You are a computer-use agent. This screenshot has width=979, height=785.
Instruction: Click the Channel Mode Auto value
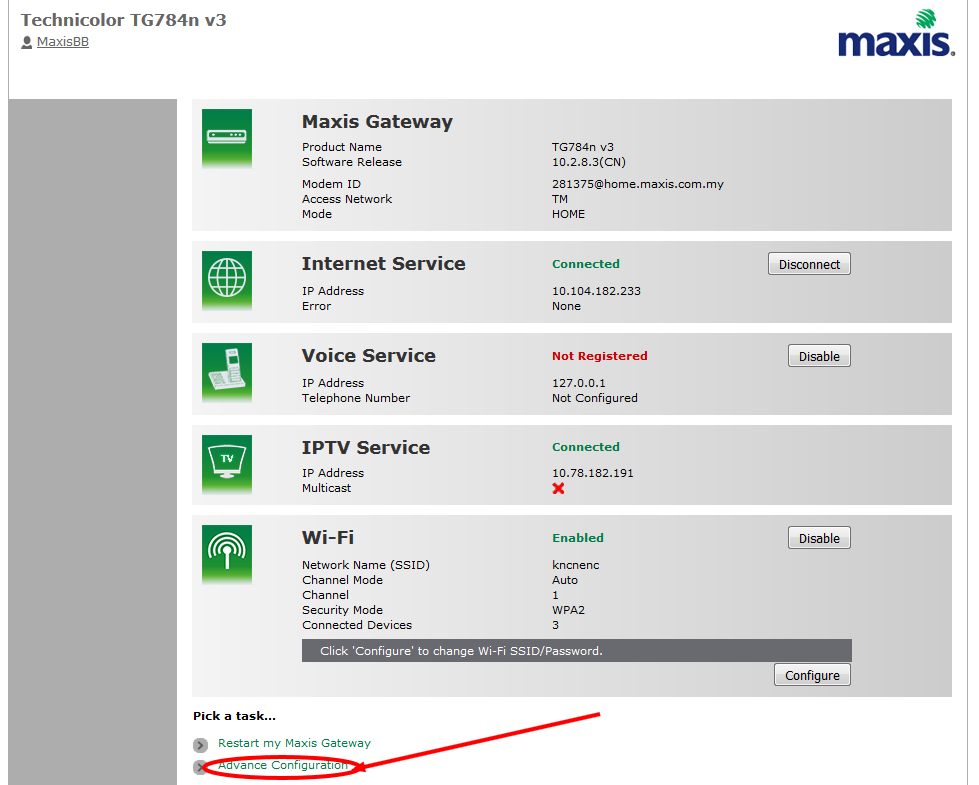click(x=565, y=580)
